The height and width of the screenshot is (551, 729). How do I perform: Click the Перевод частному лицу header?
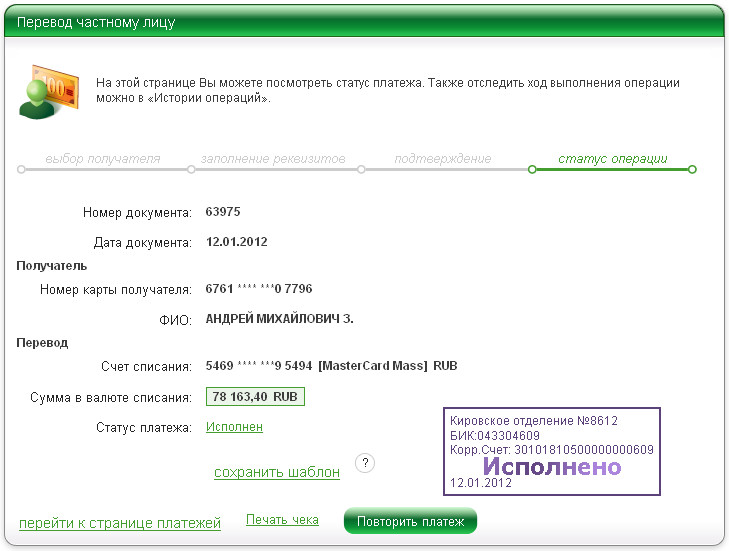coord(96,22)
